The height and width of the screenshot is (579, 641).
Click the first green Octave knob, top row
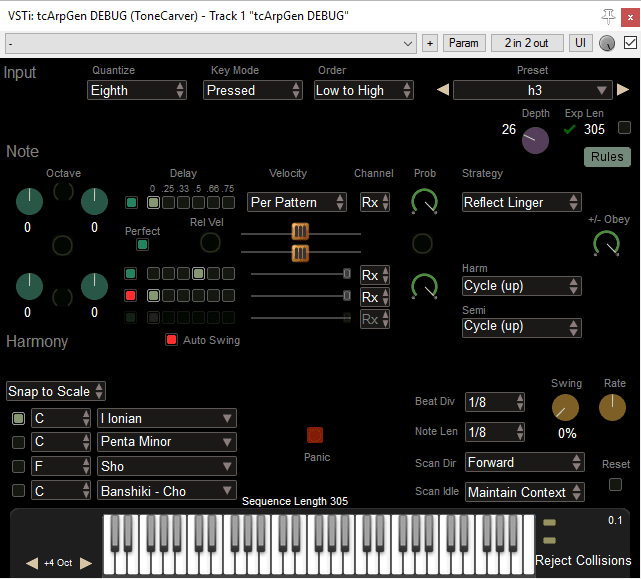coord(29,202)
